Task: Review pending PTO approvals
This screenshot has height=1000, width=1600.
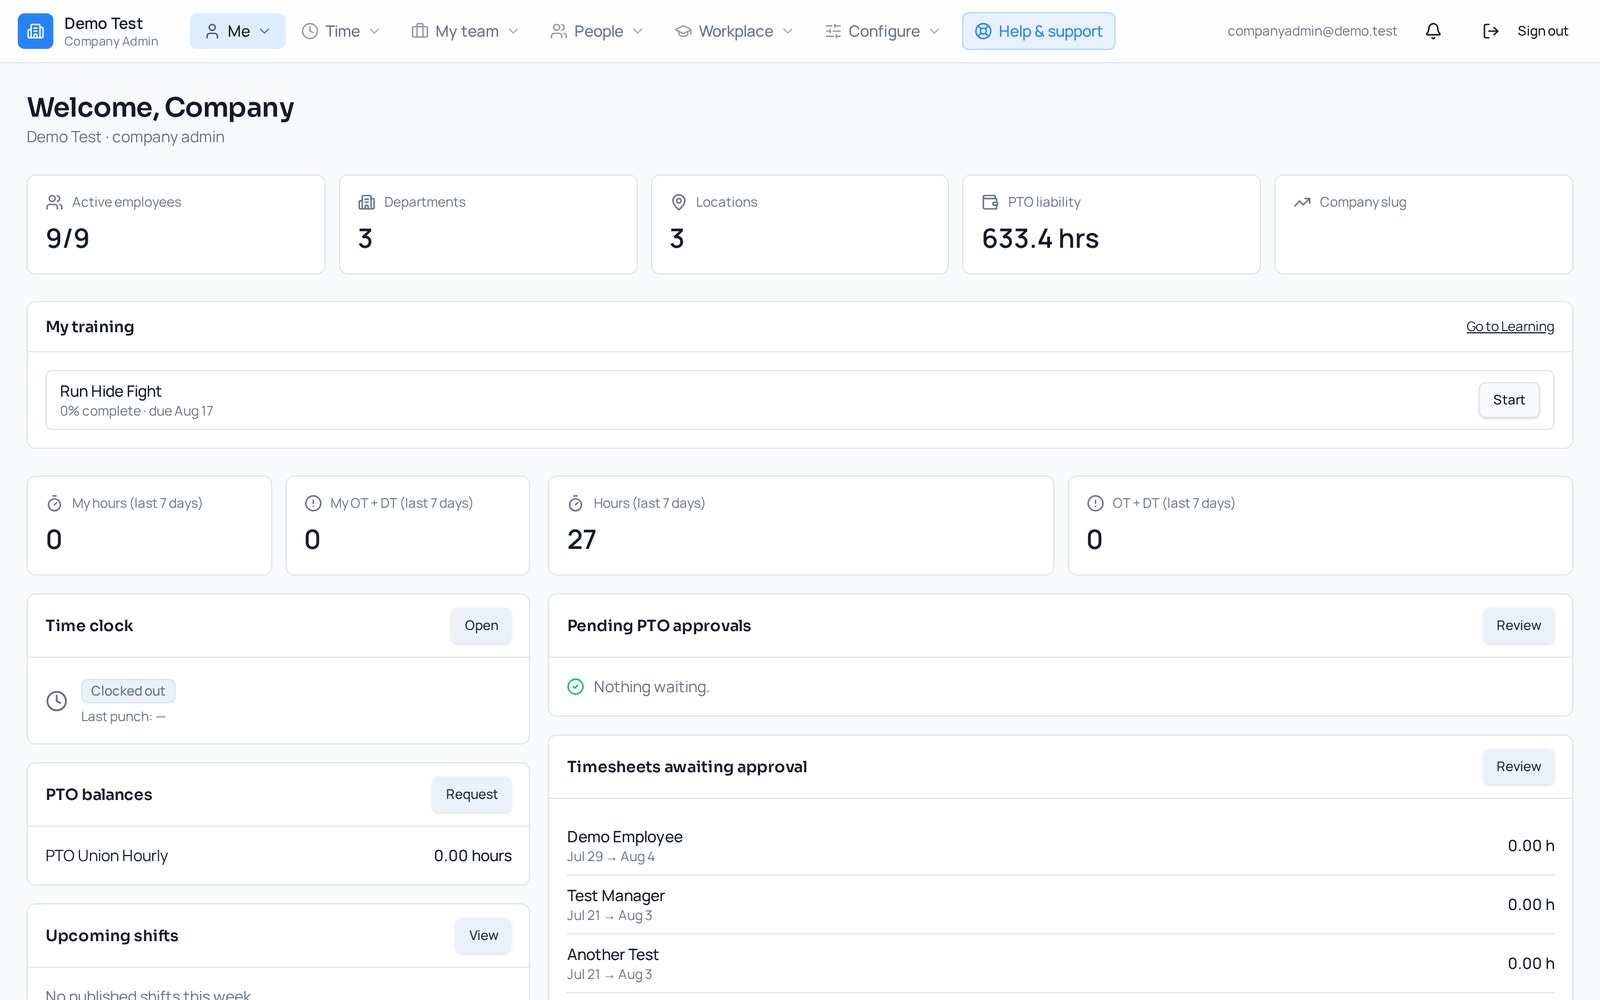Action: (x=1518, y=626)
